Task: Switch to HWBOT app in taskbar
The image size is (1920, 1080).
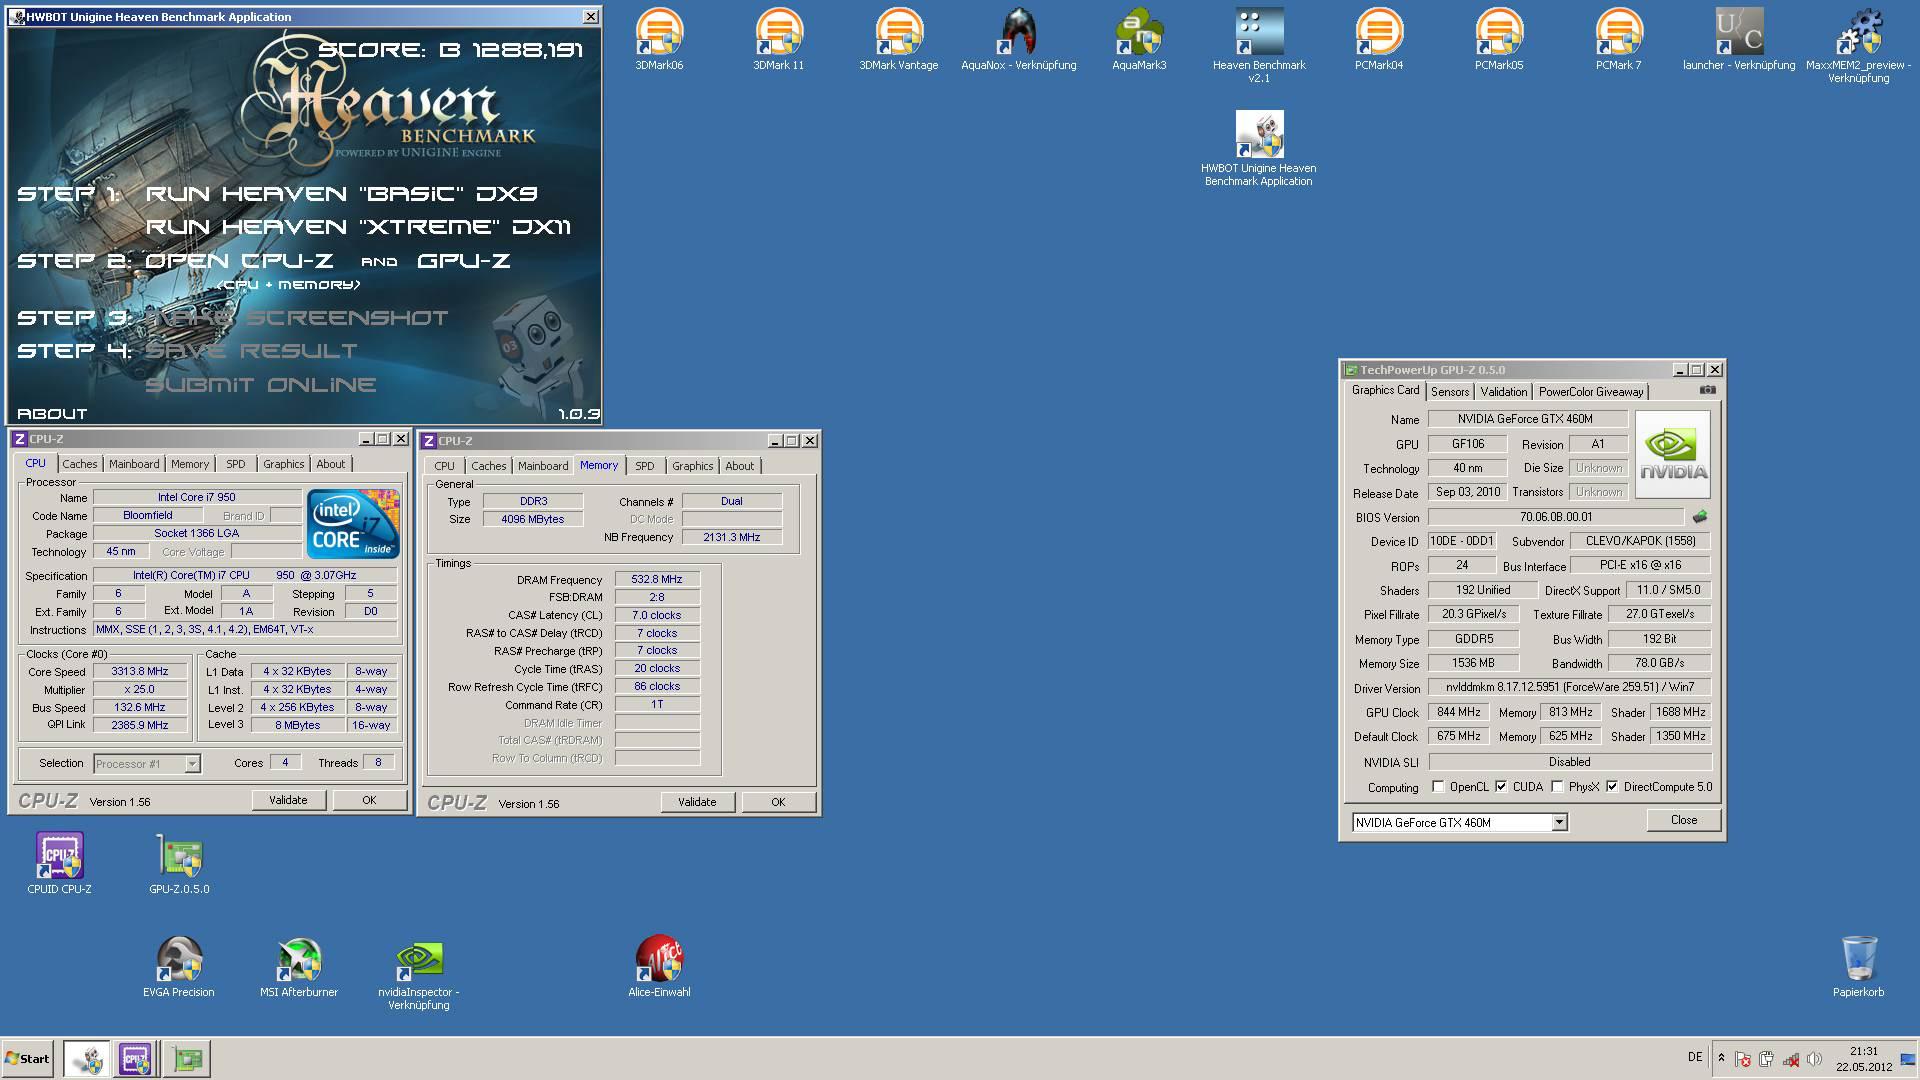Action: [87, 1058]
